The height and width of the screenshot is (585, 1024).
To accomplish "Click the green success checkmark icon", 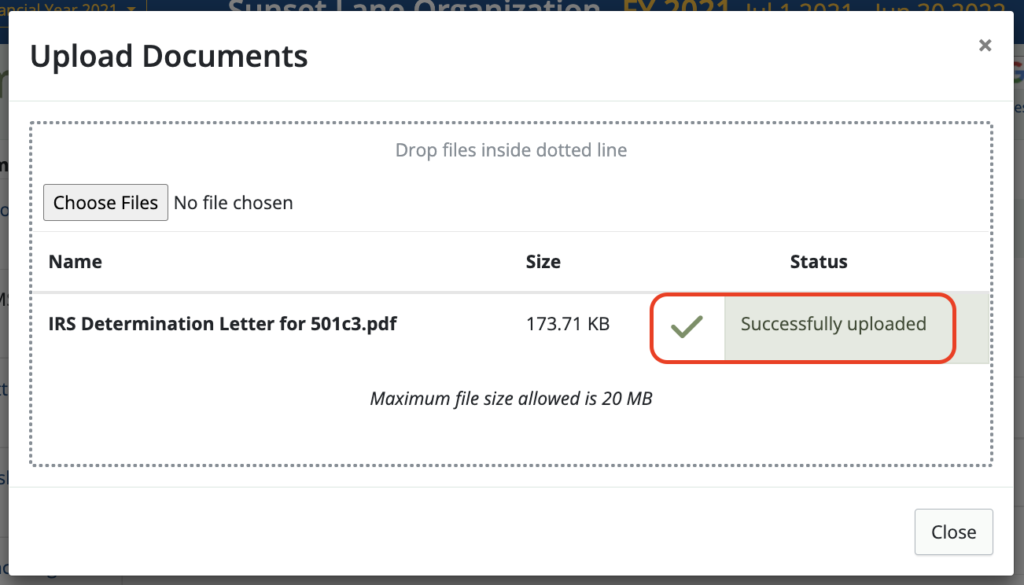I will click(x=687, y=325).
